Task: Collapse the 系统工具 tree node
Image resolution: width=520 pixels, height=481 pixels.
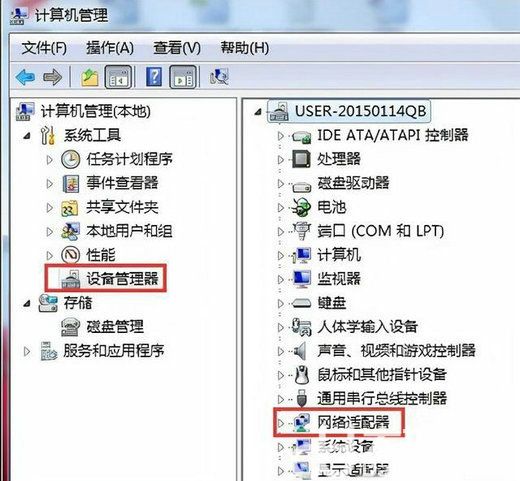Action: point(27,136)
